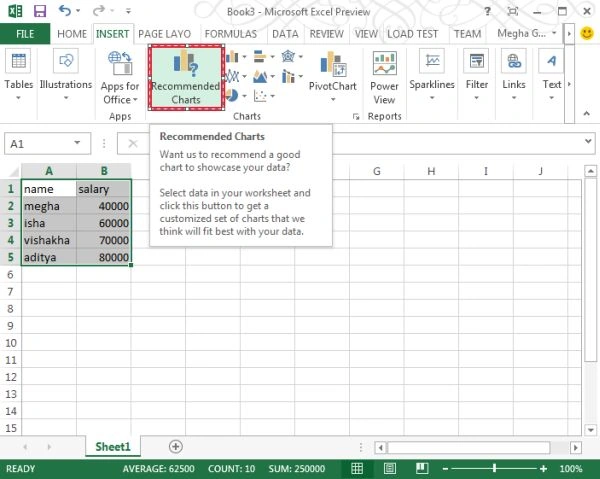Open the Megha G account dropdown

527,34
